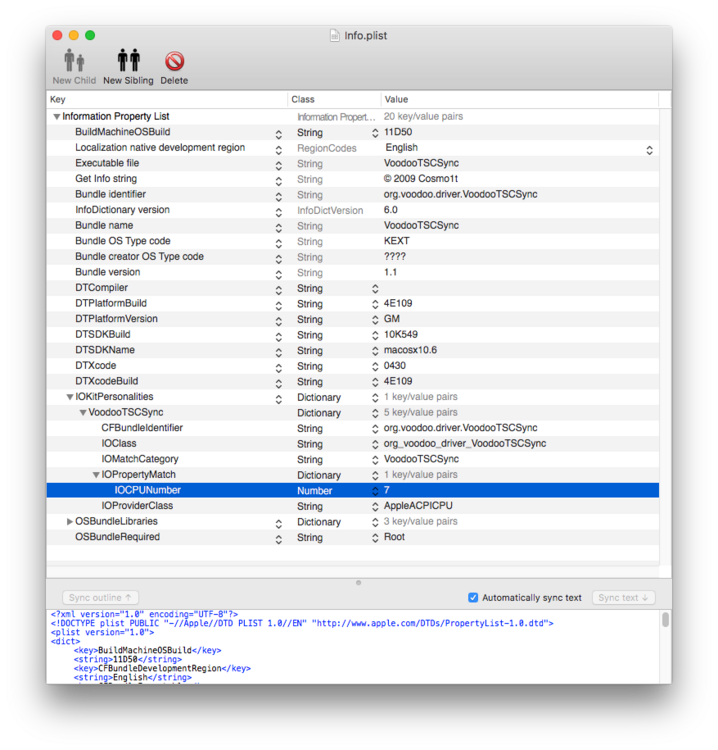Click the split-pane divider handle

tap(358, 582)
